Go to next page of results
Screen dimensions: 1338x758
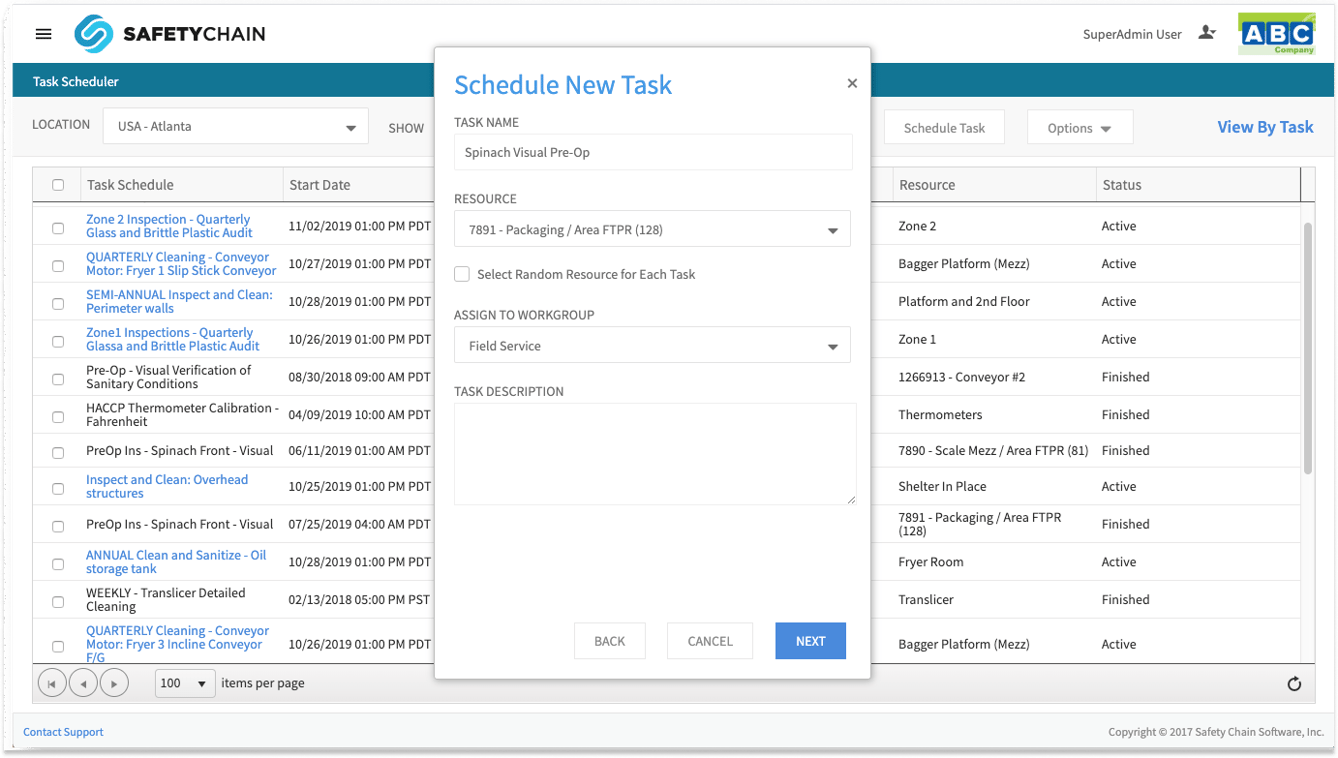click(115, 684)
